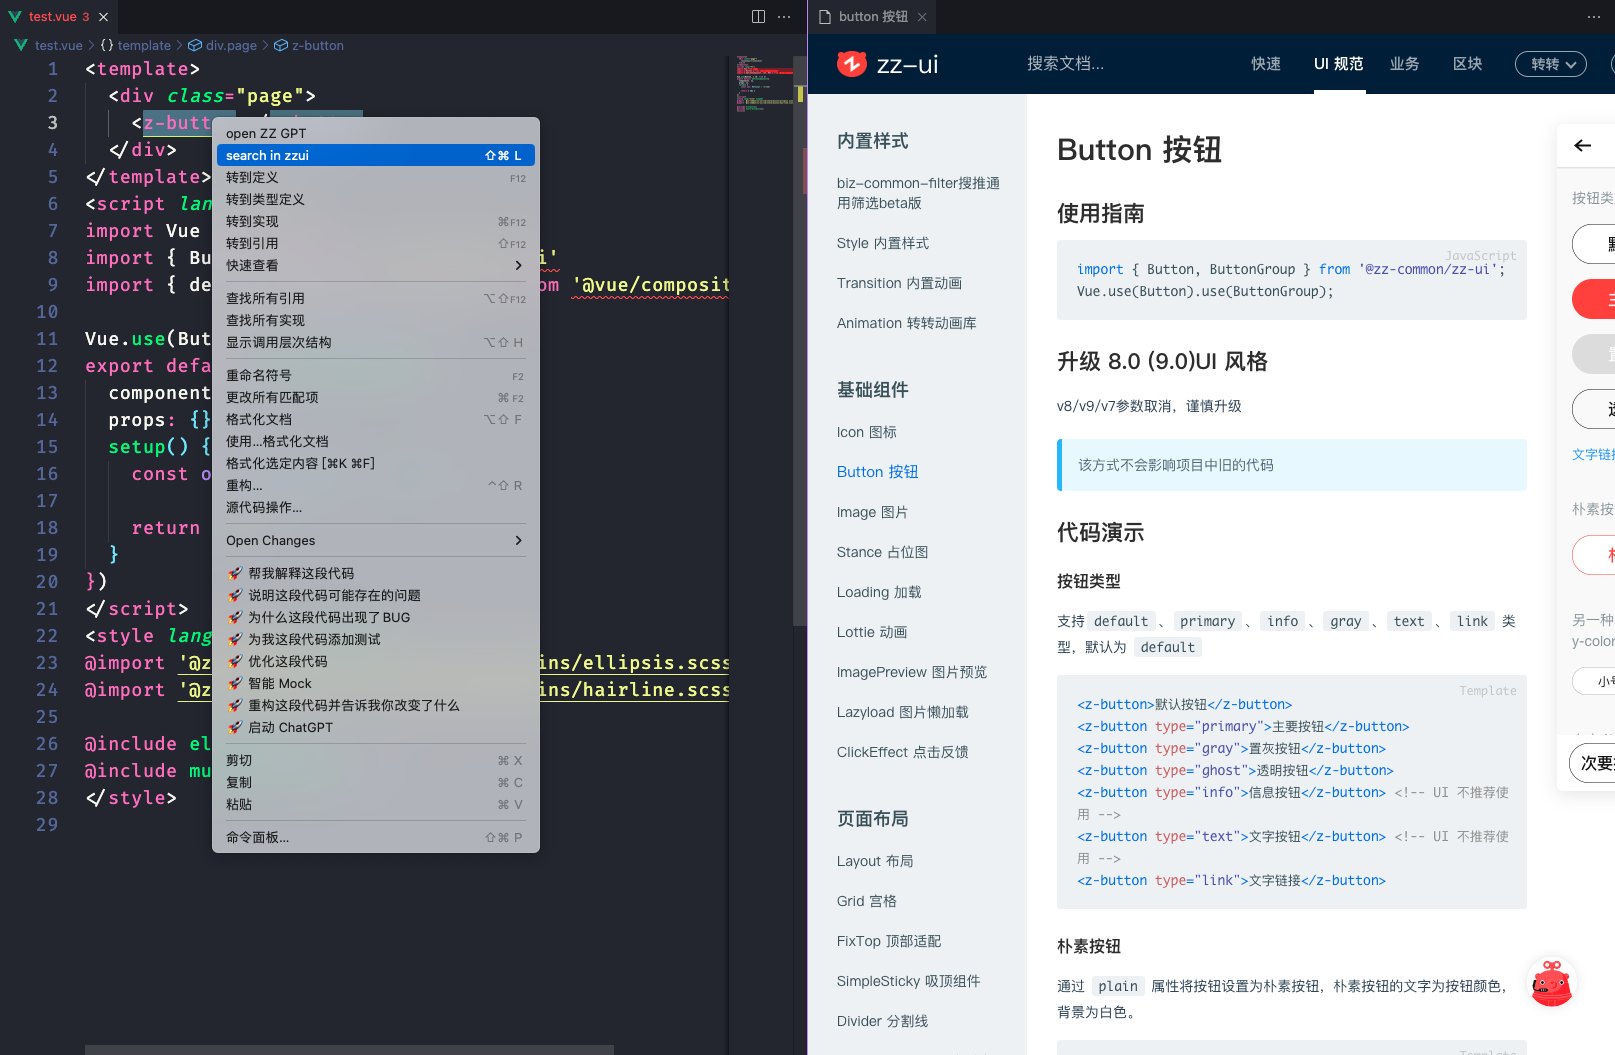Click rocket icon beside 帮我解释这段代码

235,574
